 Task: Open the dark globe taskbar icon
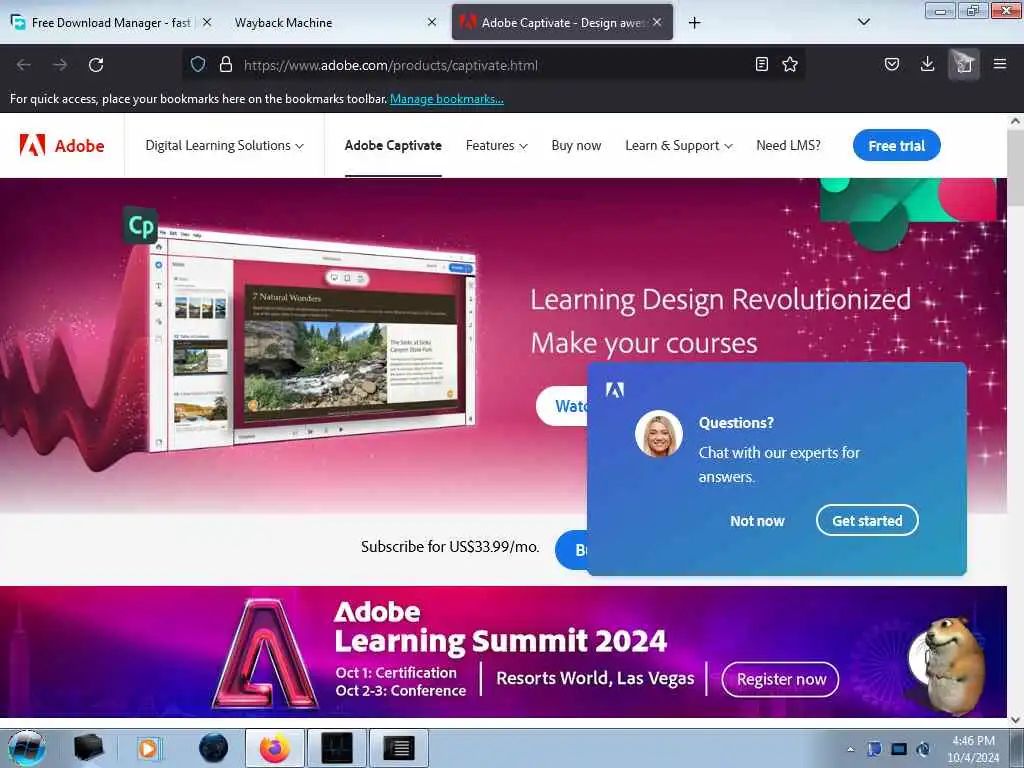214,748
